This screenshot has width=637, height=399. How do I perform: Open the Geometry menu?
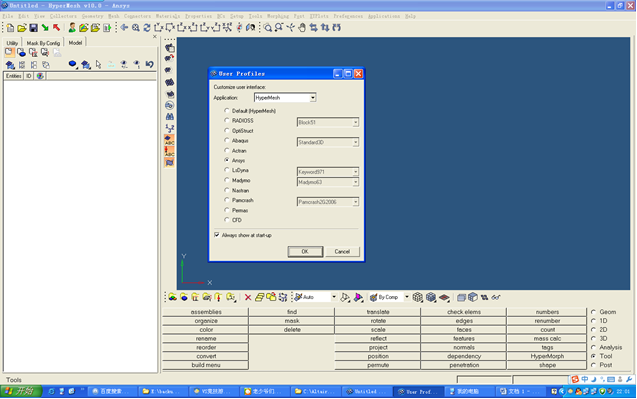pos(92,16)
